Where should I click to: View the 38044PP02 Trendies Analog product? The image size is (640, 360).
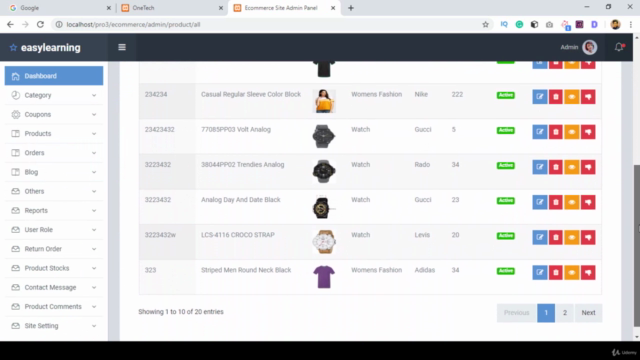[572, 167]
